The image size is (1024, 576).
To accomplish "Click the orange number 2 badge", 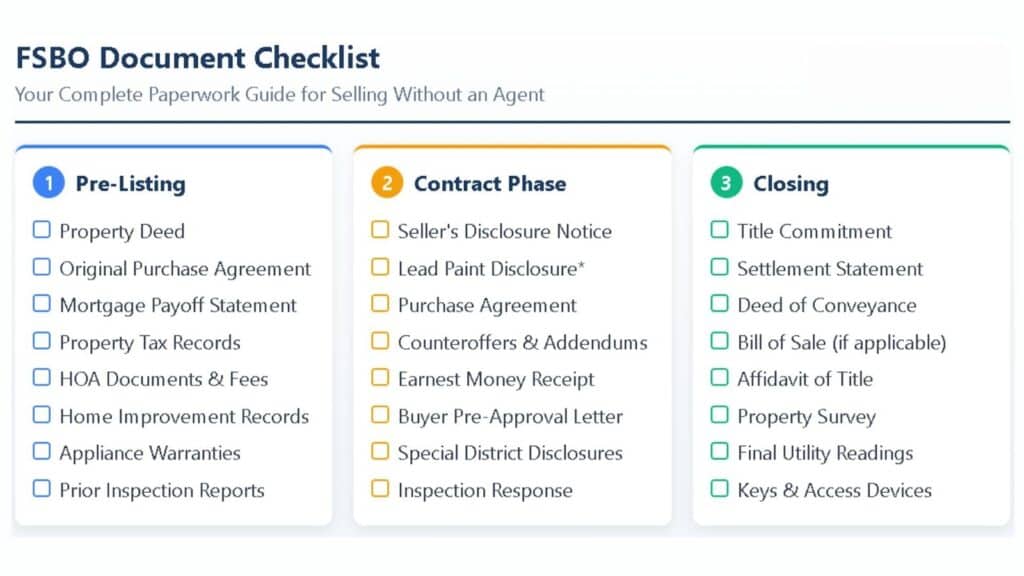I will [x=386, y=183].
